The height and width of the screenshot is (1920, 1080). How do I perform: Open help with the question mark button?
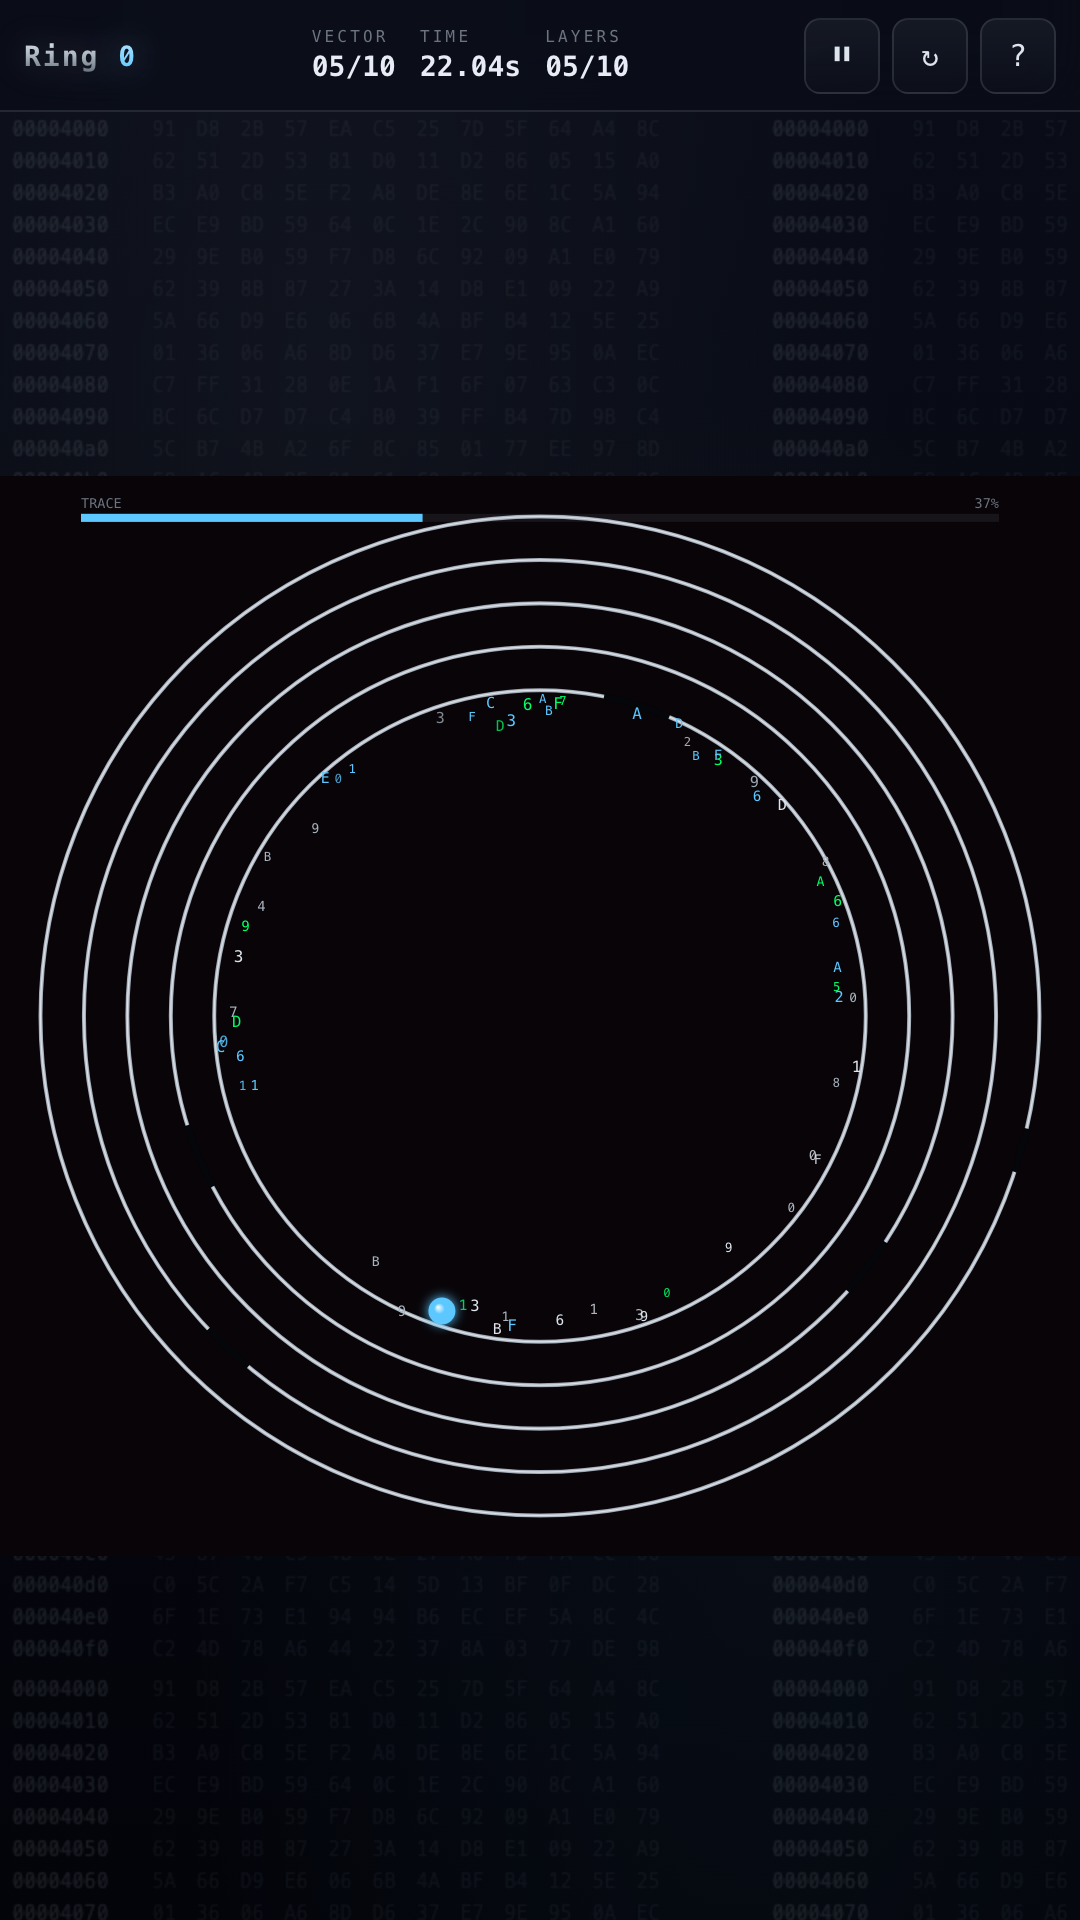point(1018,56)
